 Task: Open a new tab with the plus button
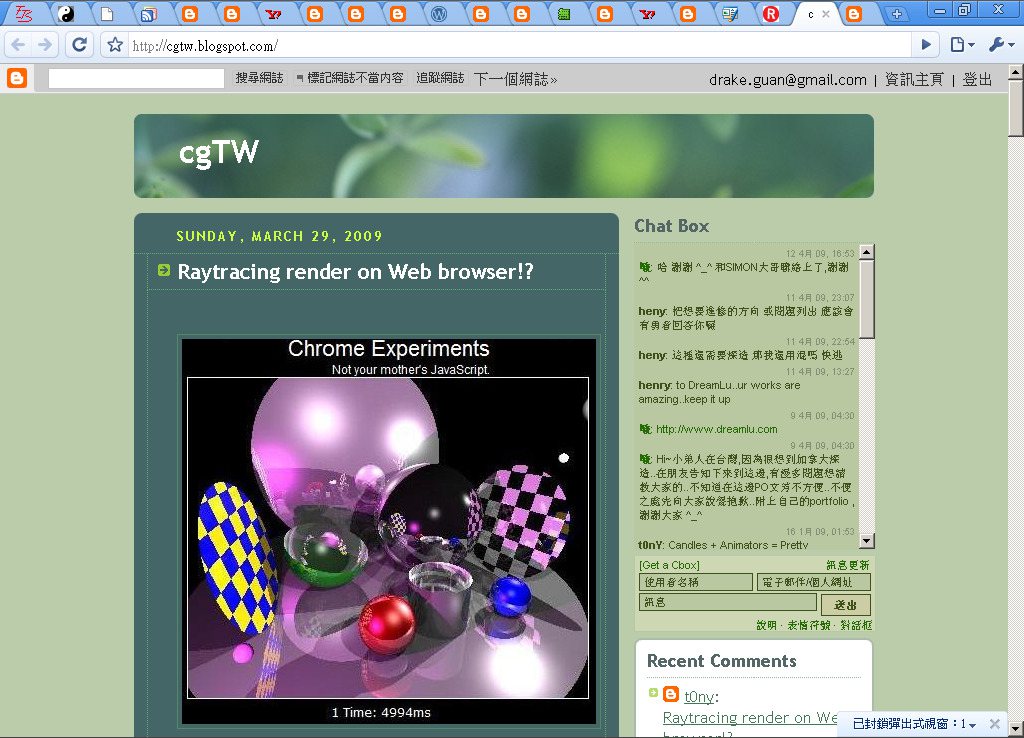[897, 14]
